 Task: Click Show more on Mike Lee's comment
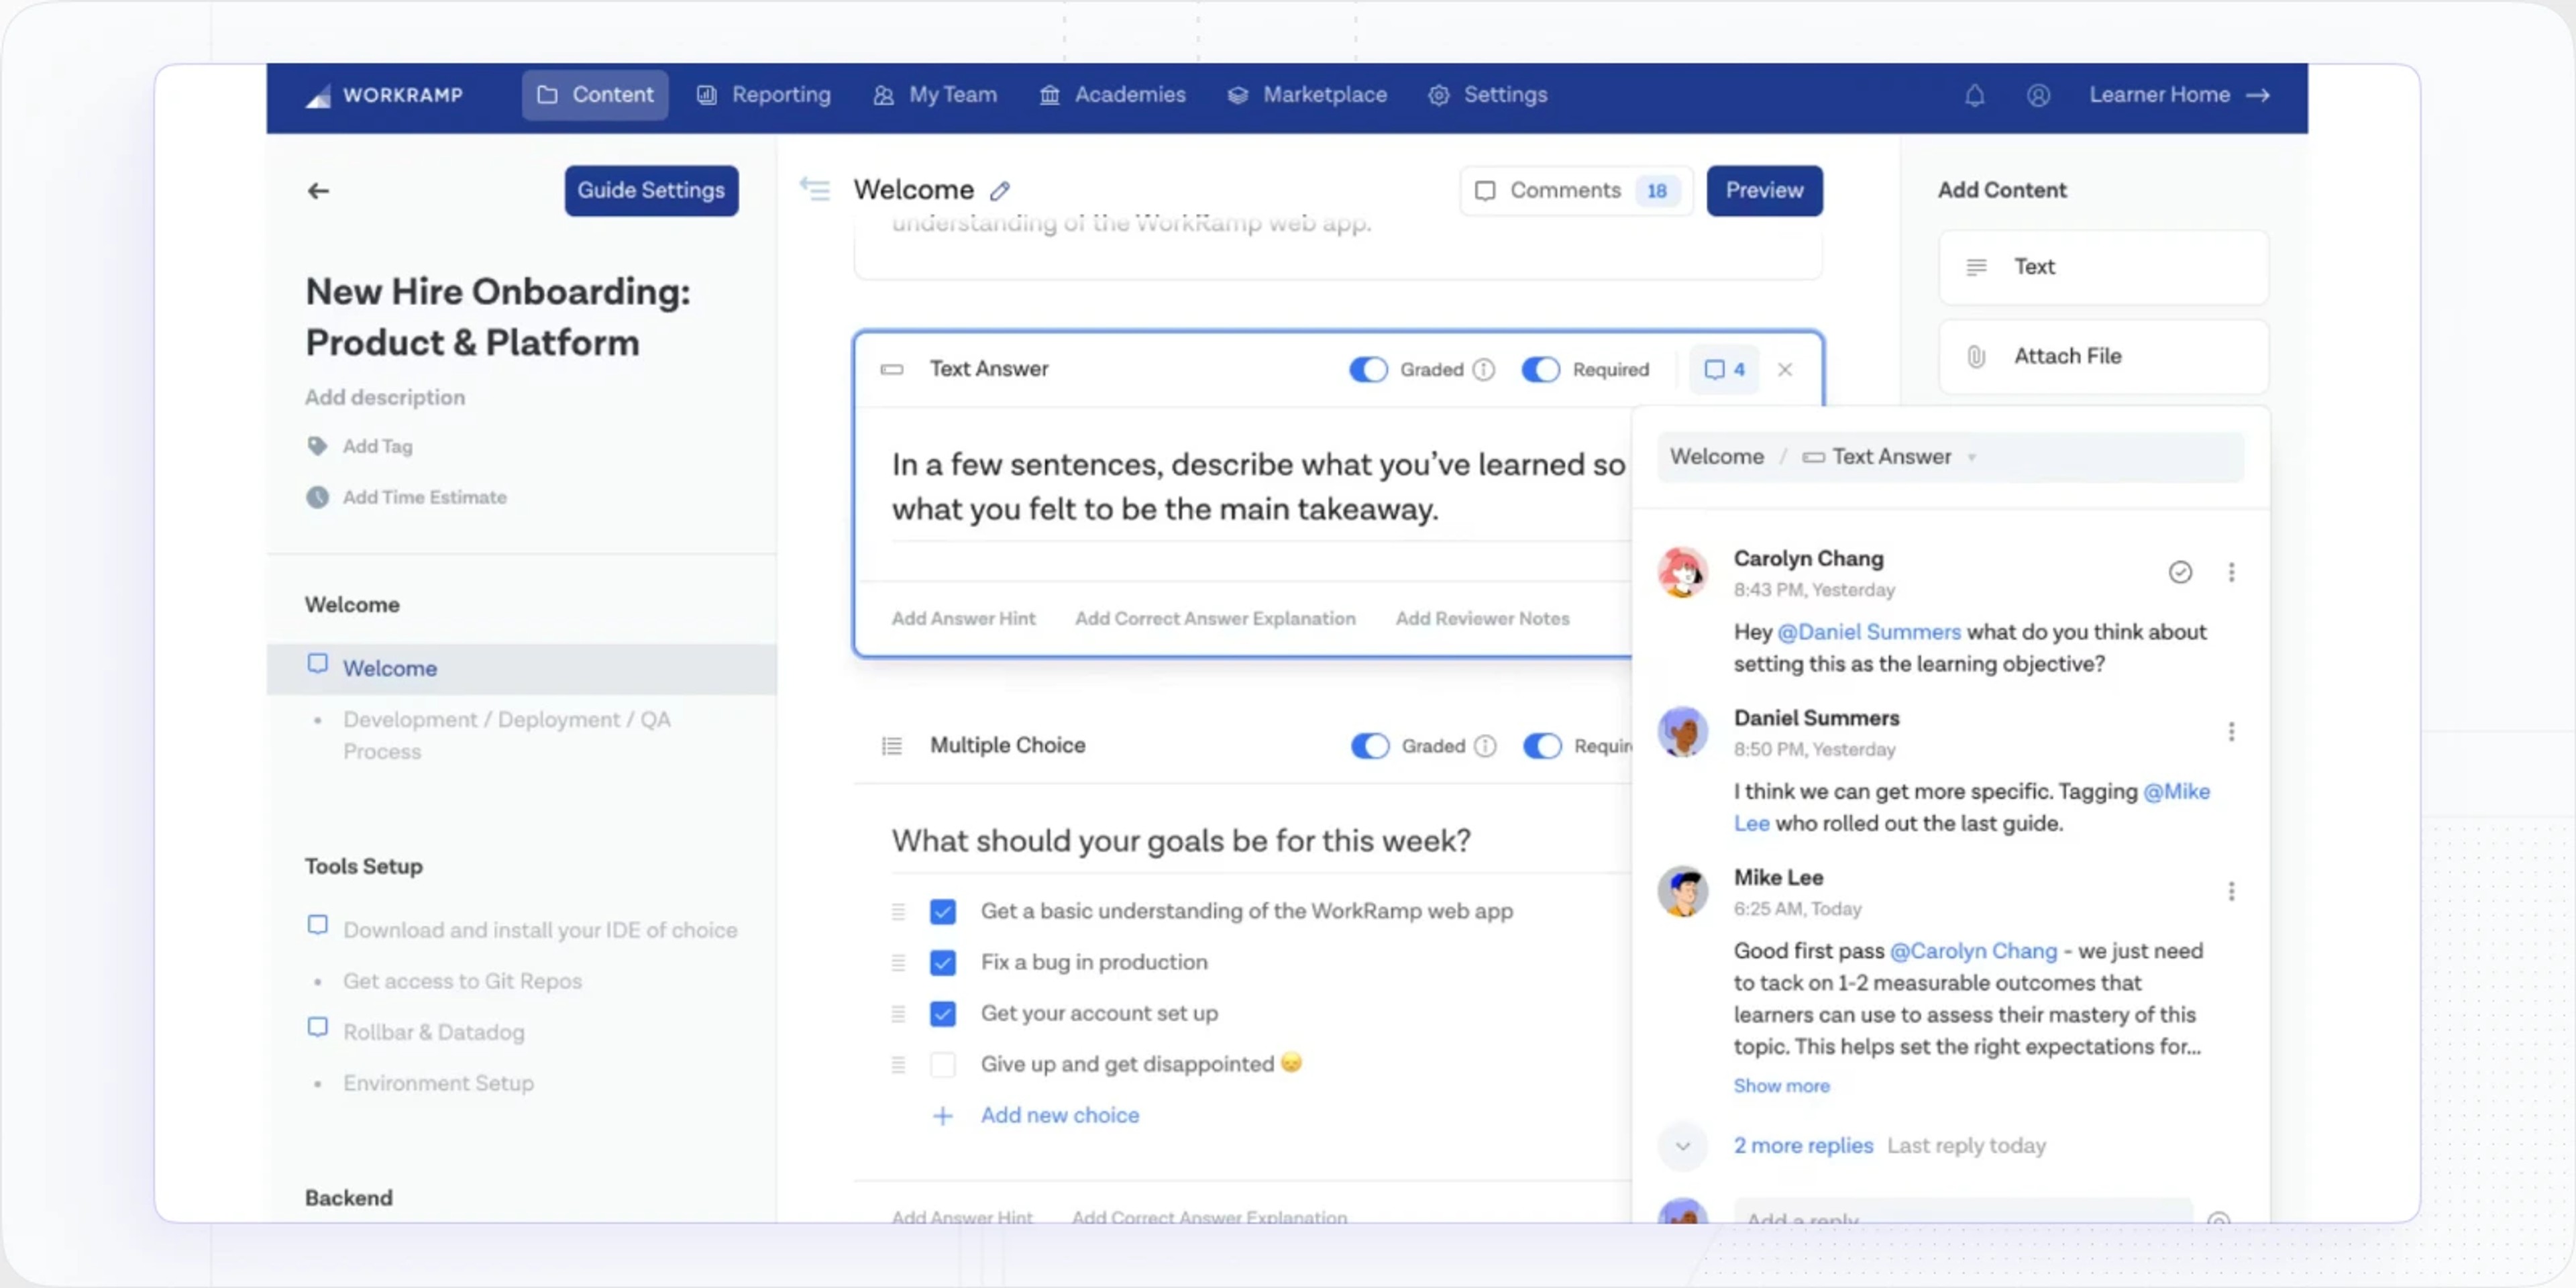tap(1781, 1086)
